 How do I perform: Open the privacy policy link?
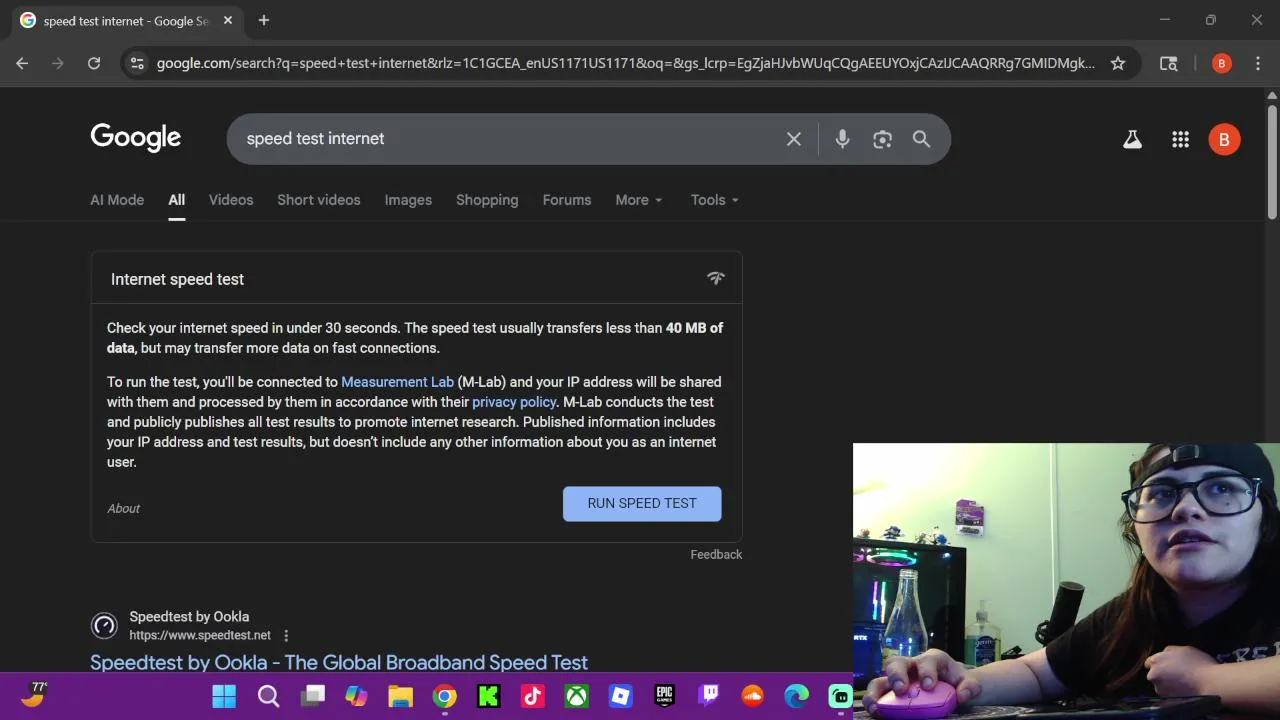(514, 402)
